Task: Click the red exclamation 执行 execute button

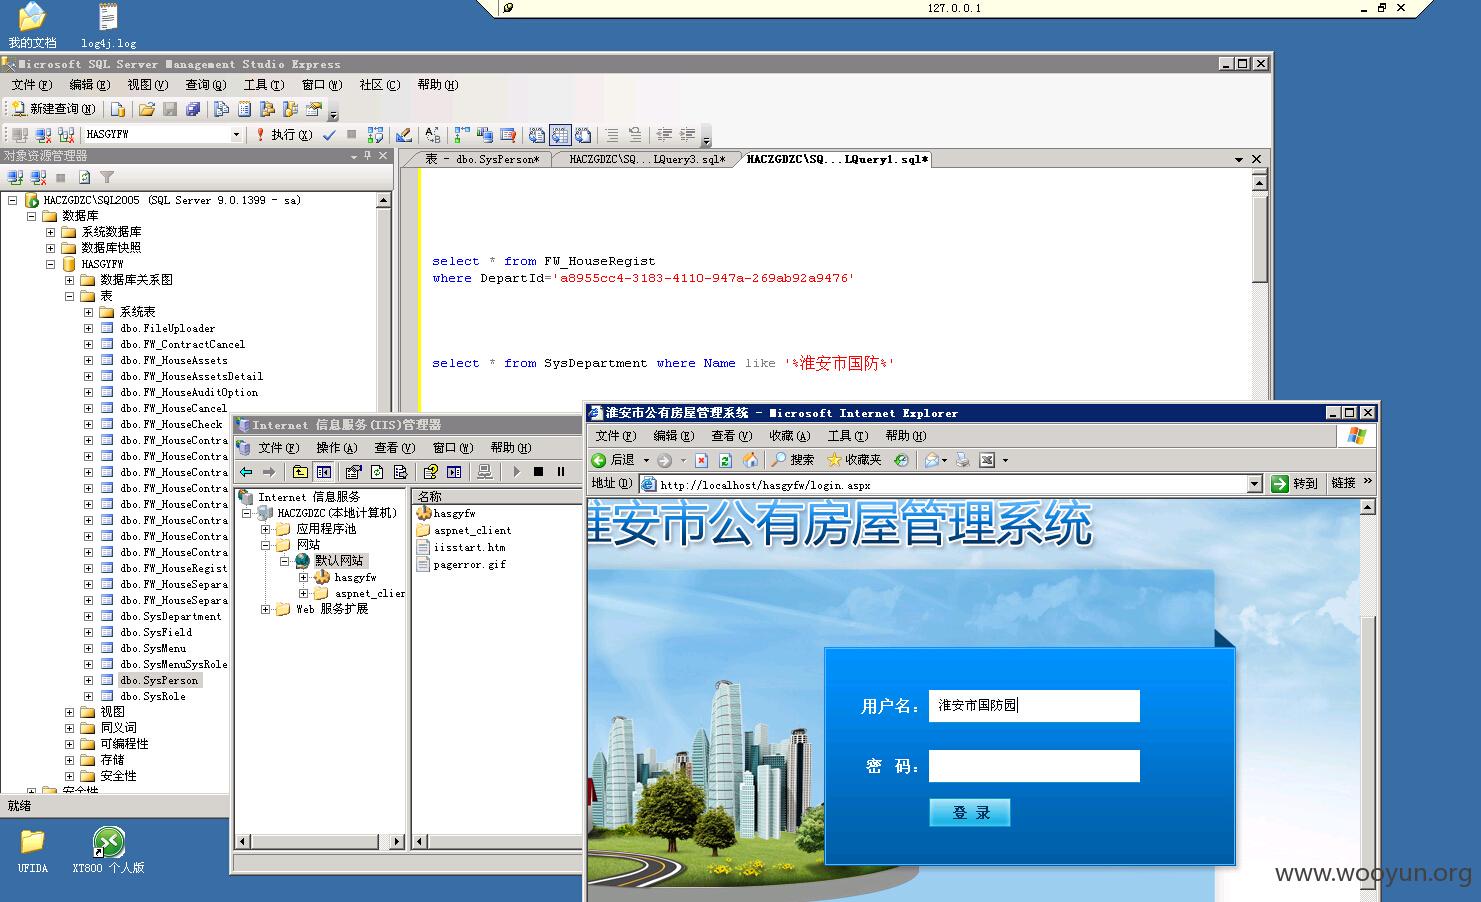Action: [284, 134]
